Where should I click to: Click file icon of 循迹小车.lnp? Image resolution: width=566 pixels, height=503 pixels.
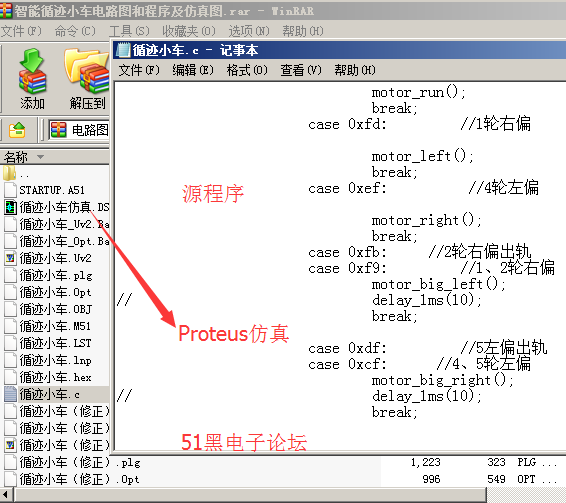[10, 360]
